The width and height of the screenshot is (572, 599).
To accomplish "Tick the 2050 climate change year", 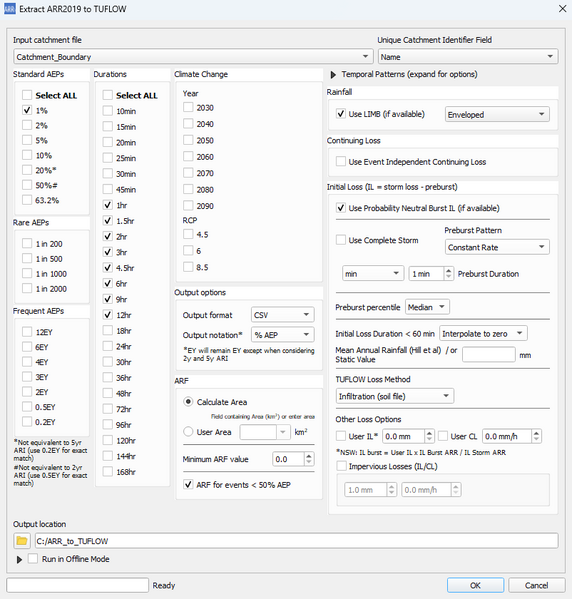I will tap(188, 140).
